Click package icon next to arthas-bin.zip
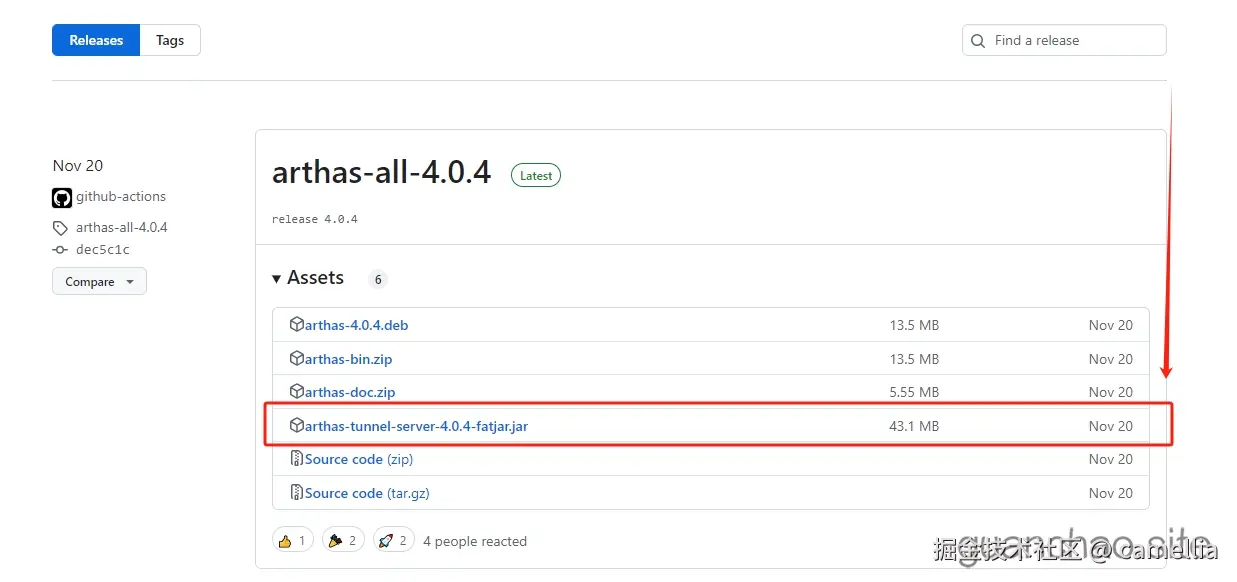This screenshot has width=1237, height=582. click(x=297, y=358)
